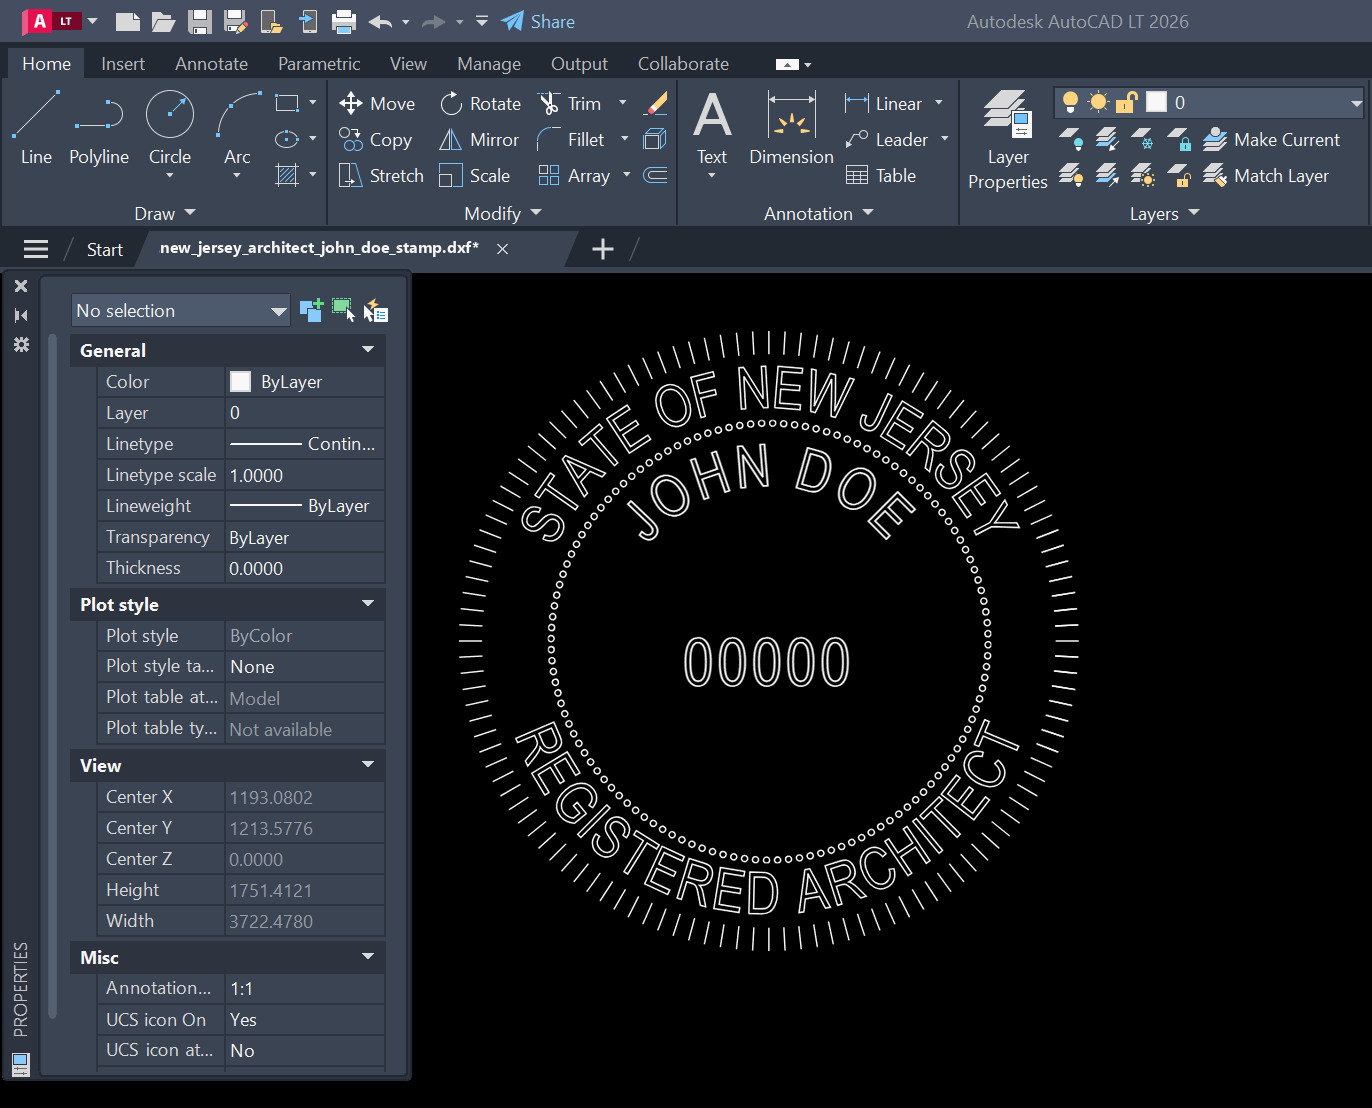Click the layer Freeze snowflake icon
The height and width of the screenshot is (1108, 1372).
(x=1143, y=139)
